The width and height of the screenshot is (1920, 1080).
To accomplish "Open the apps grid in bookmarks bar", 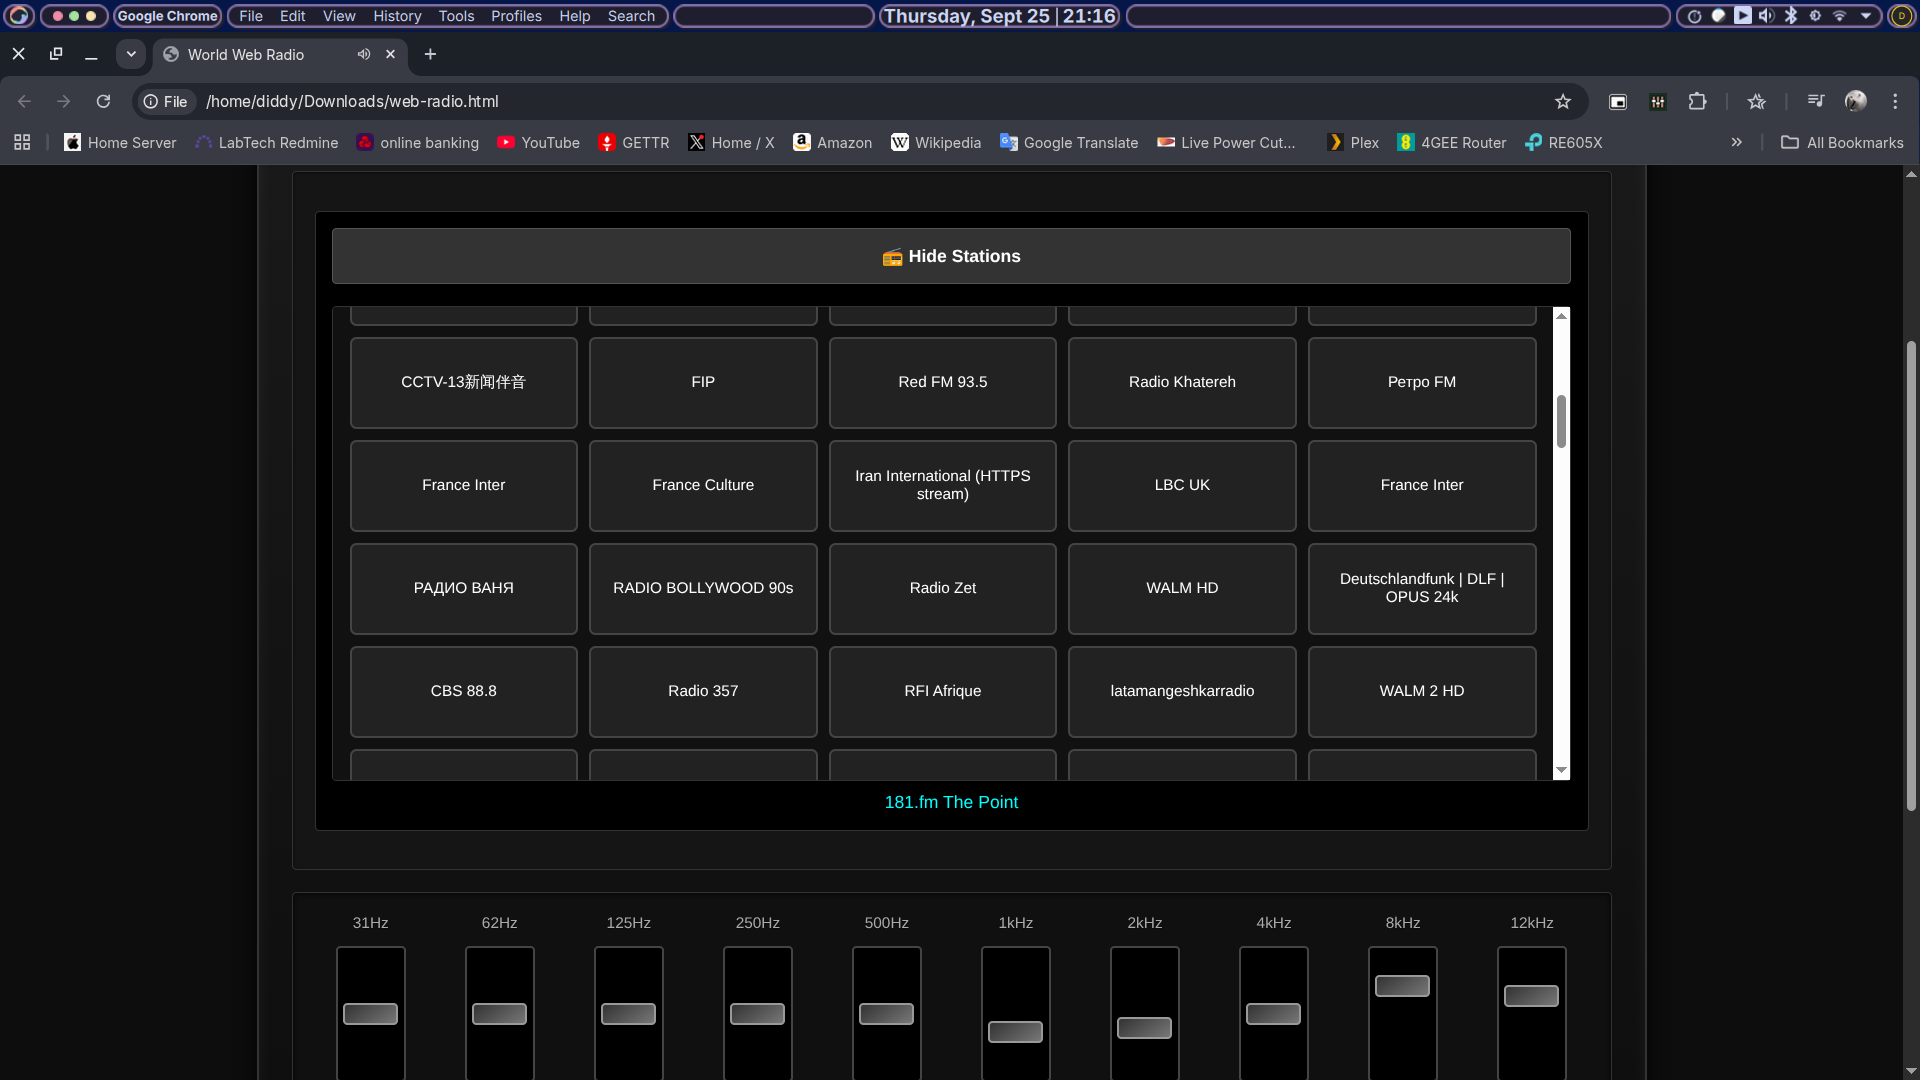I will point(22,142).
